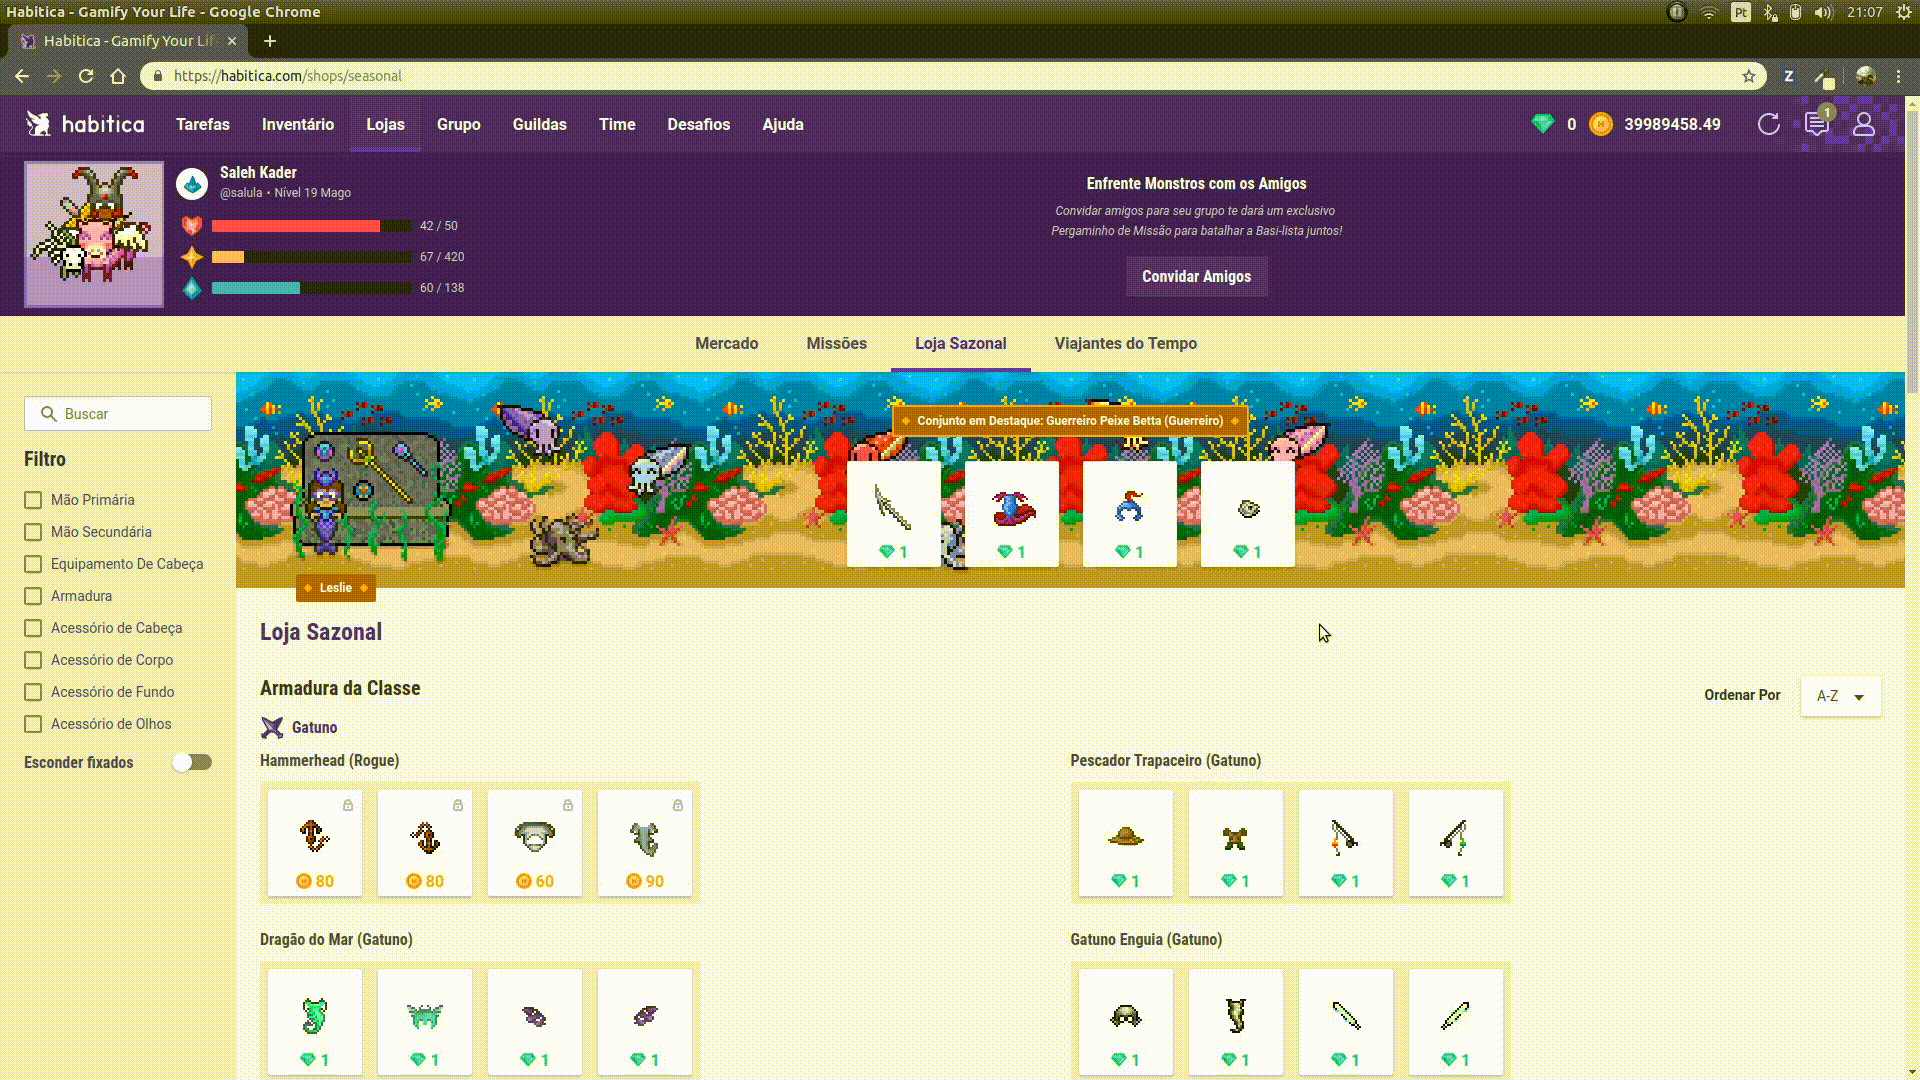Viewport: 1920px width, 1080px height.
Task: Check the Equipamento De Cabeça filter
Action: click(x=33, y=564)
